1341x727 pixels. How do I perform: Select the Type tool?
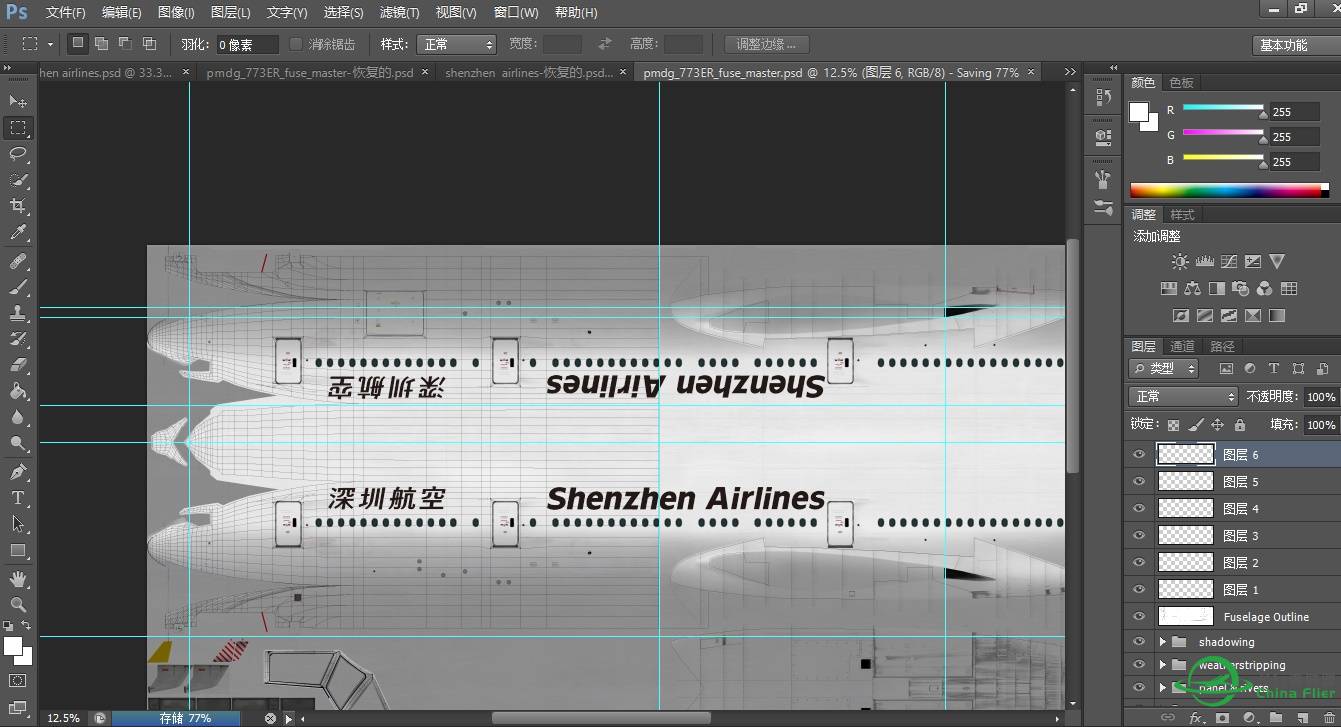point(18,498)
